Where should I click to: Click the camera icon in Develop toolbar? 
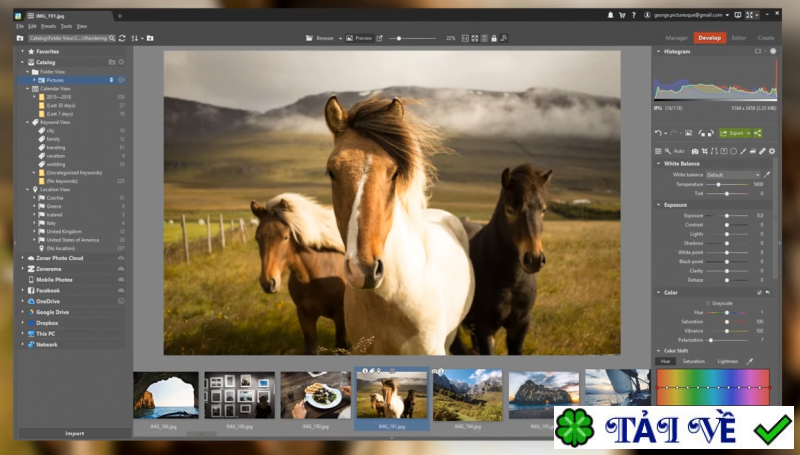[695, 151]
